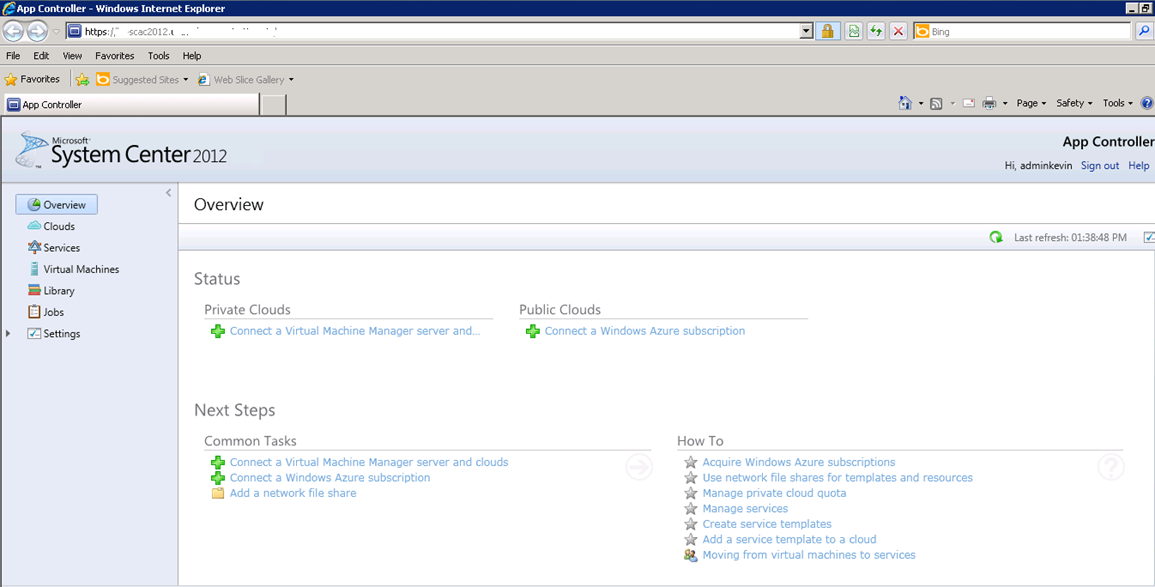Click the red X Stop button

899,31
